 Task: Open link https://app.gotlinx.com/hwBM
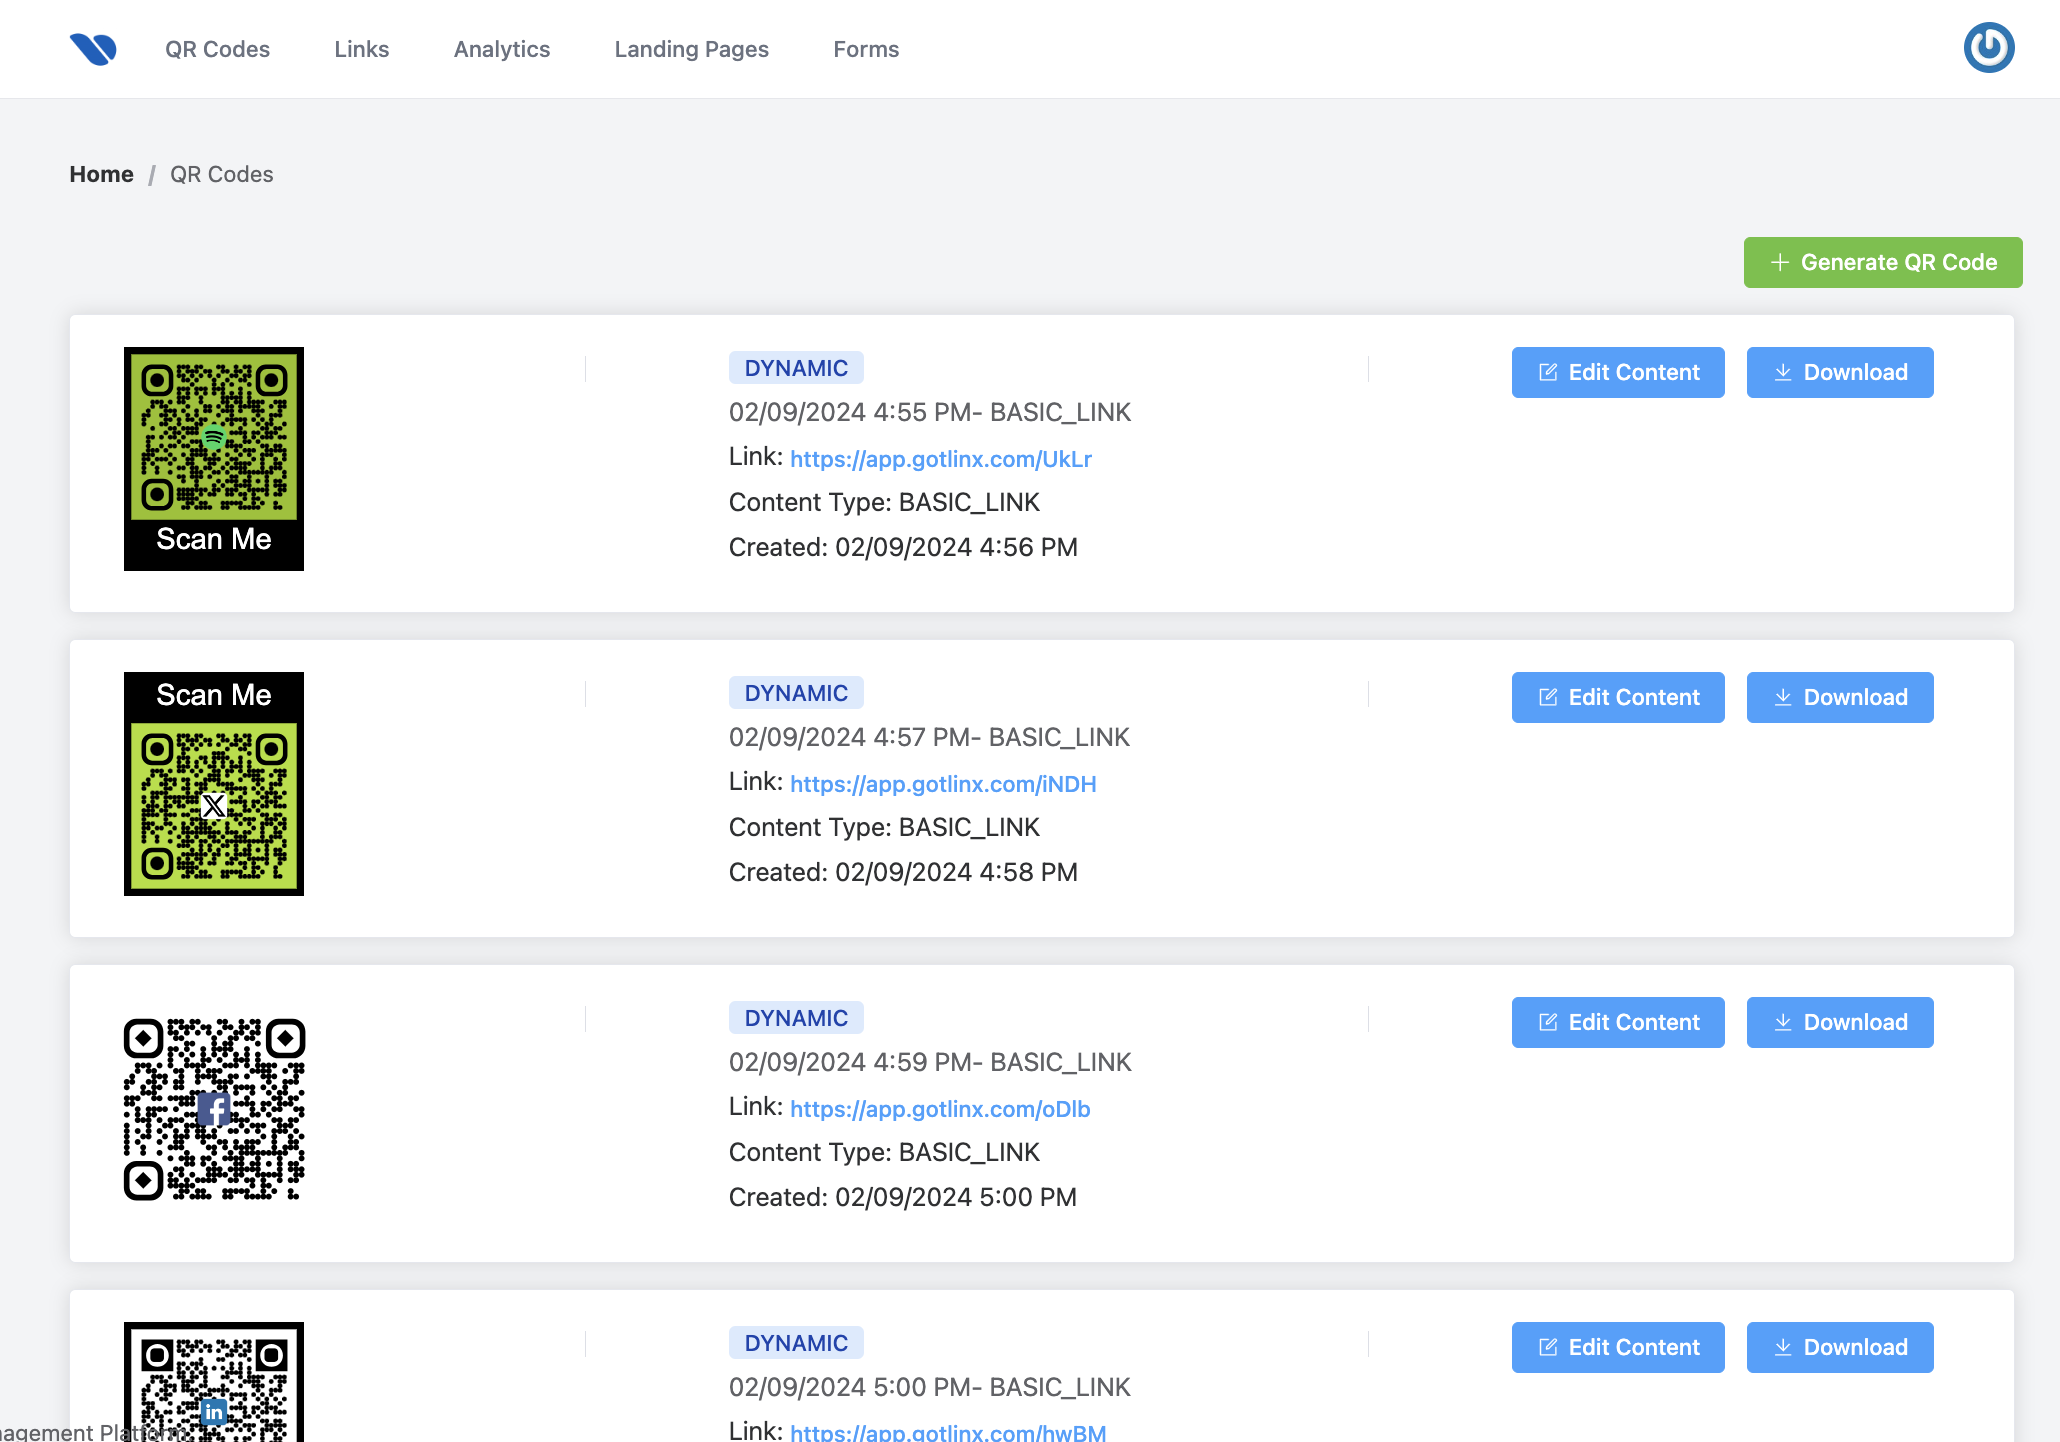pos(948,1431)
